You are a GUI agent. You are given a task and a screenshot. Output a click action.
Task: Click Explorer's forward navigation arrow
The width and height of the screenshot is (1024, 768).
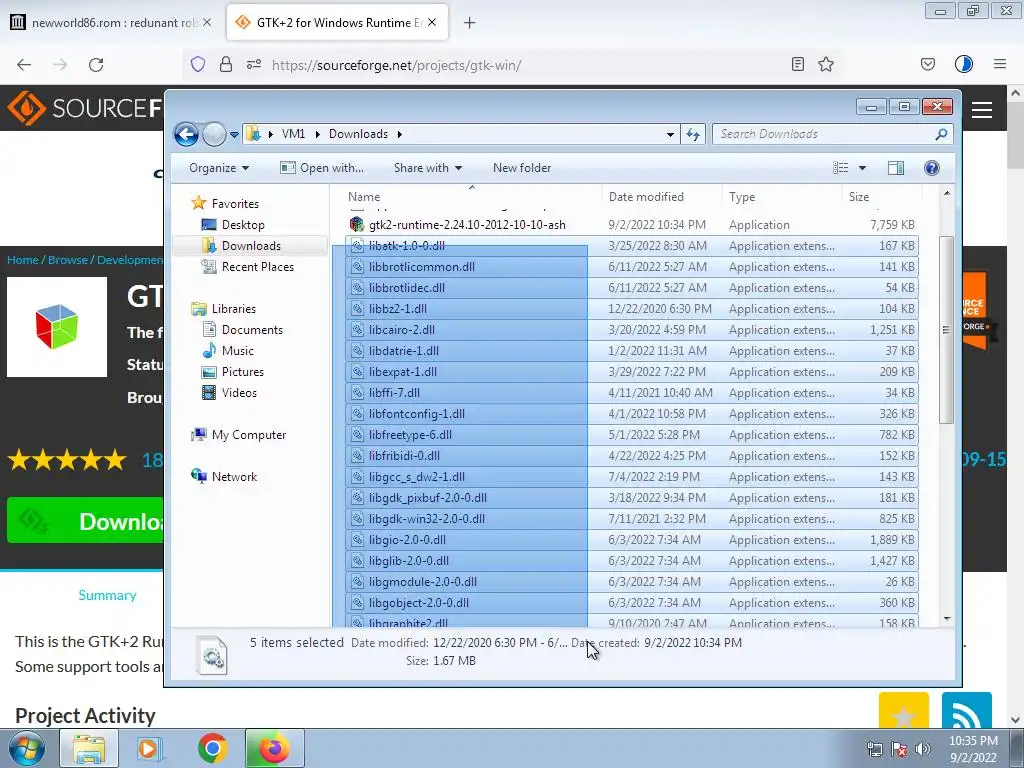[214, 135]
